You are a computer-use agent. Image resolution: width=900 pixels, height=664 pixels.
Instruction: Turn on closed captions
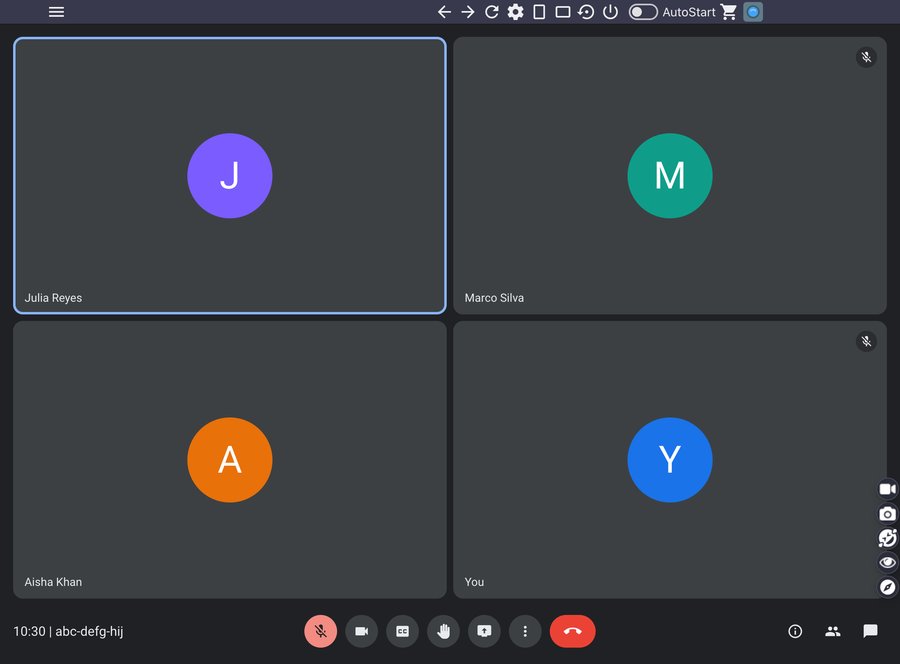point(402,631)
